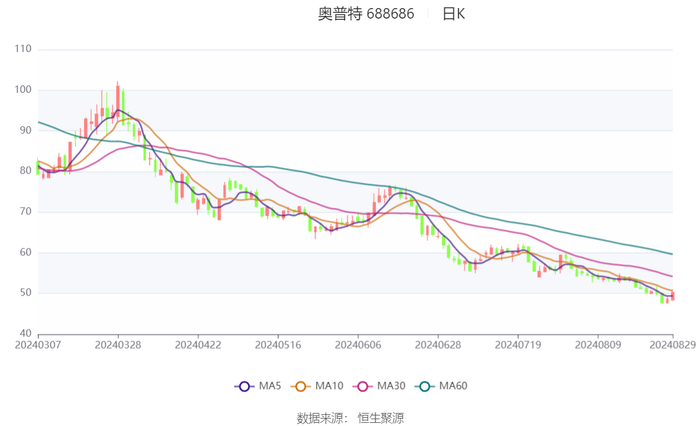Click the x-axis date label 20240516
This screenshot has width=700, height=426.
pos(278,345)
